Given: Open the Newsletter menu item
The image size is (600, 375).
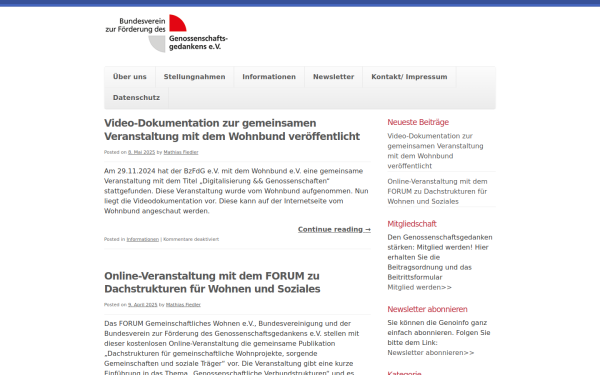Looking at the screenshot, I should pos(334,77).
